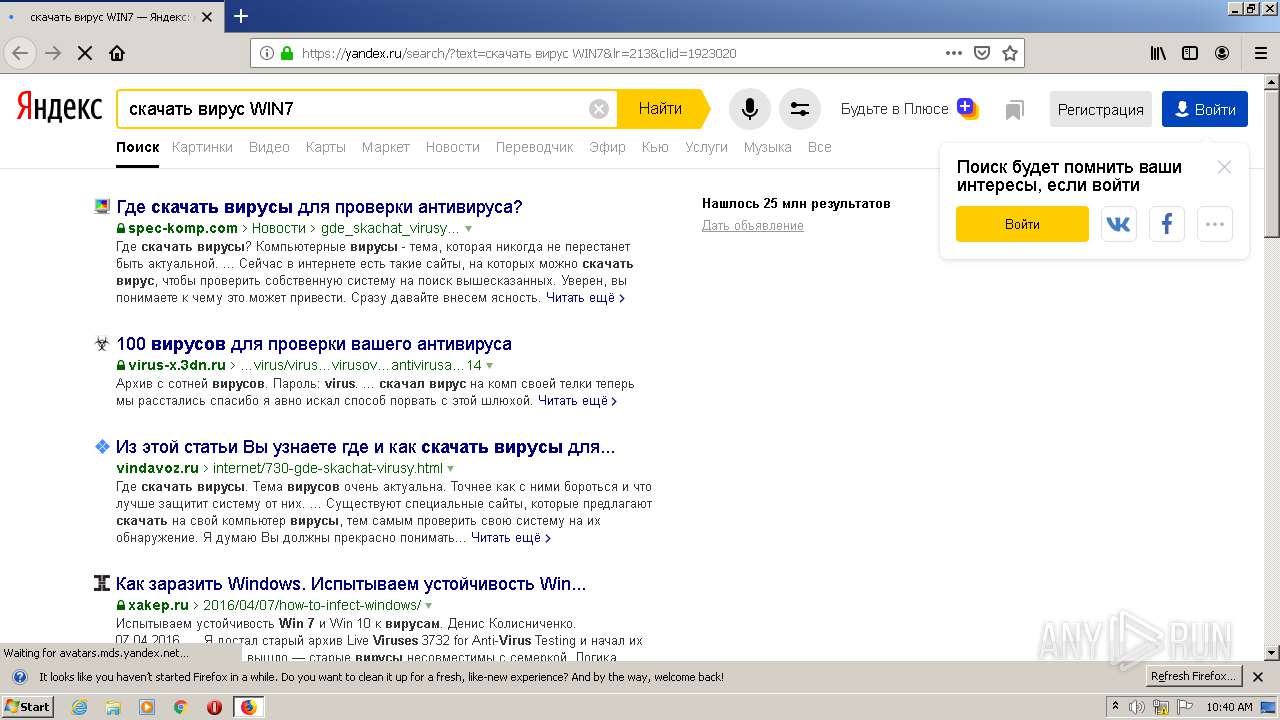
Task: Click the 'Дать объявление' link
Action: pos(753,226)
